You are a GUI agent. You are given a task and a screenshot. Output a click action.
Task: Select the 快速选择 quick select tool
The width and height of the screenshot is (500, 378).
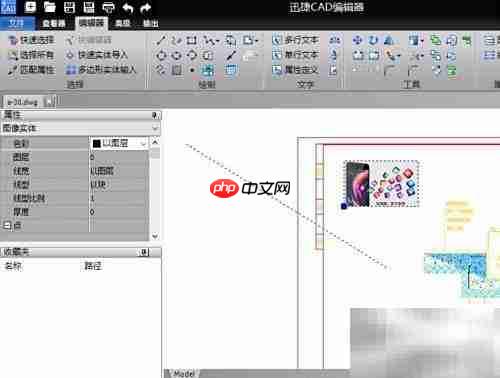click(x=31, y=40)
